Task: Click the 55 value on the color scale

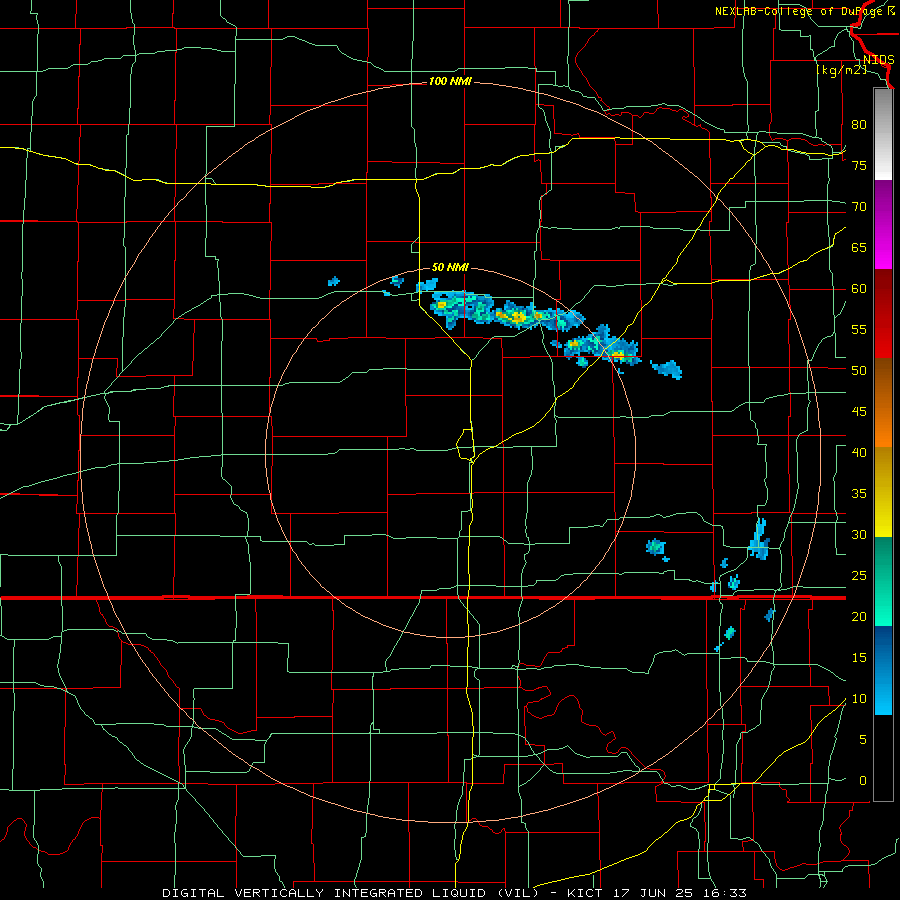Action: point(859,329)
